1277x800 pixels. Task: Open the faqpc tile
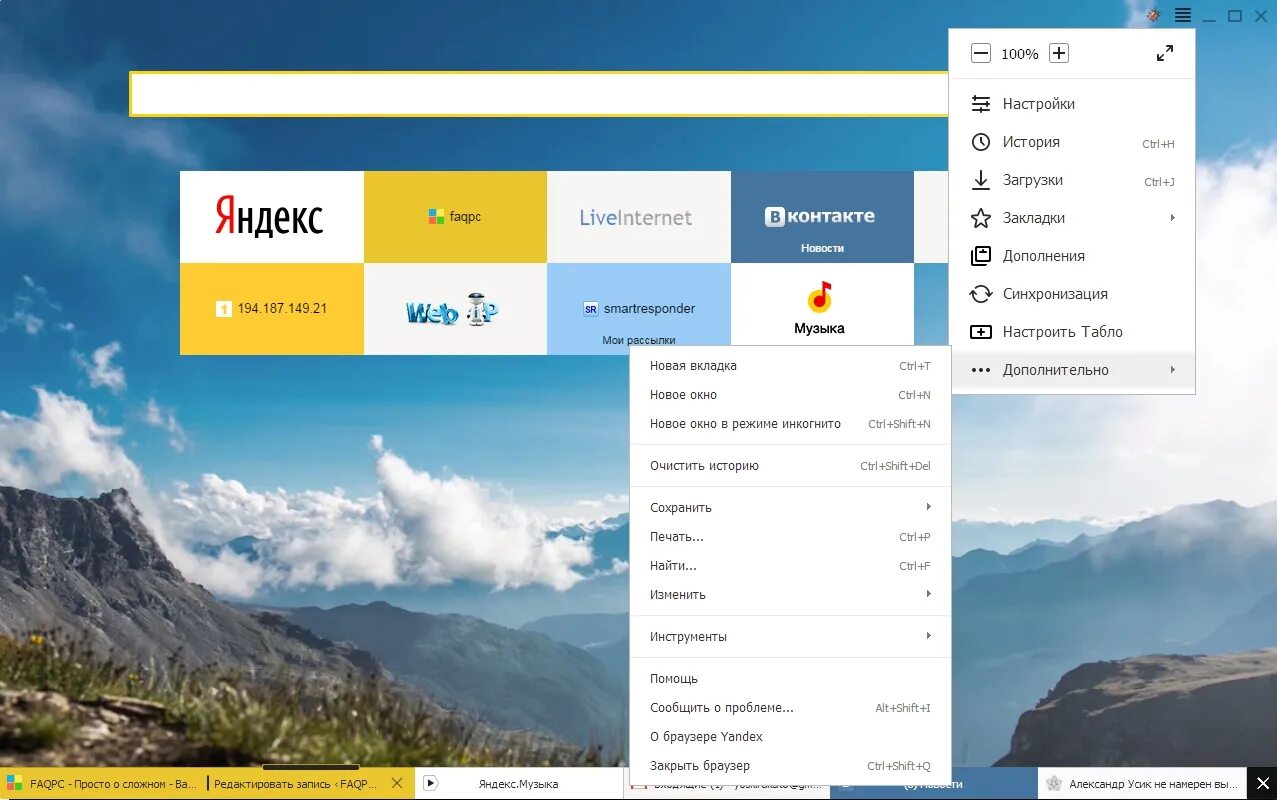pos(455,217)
